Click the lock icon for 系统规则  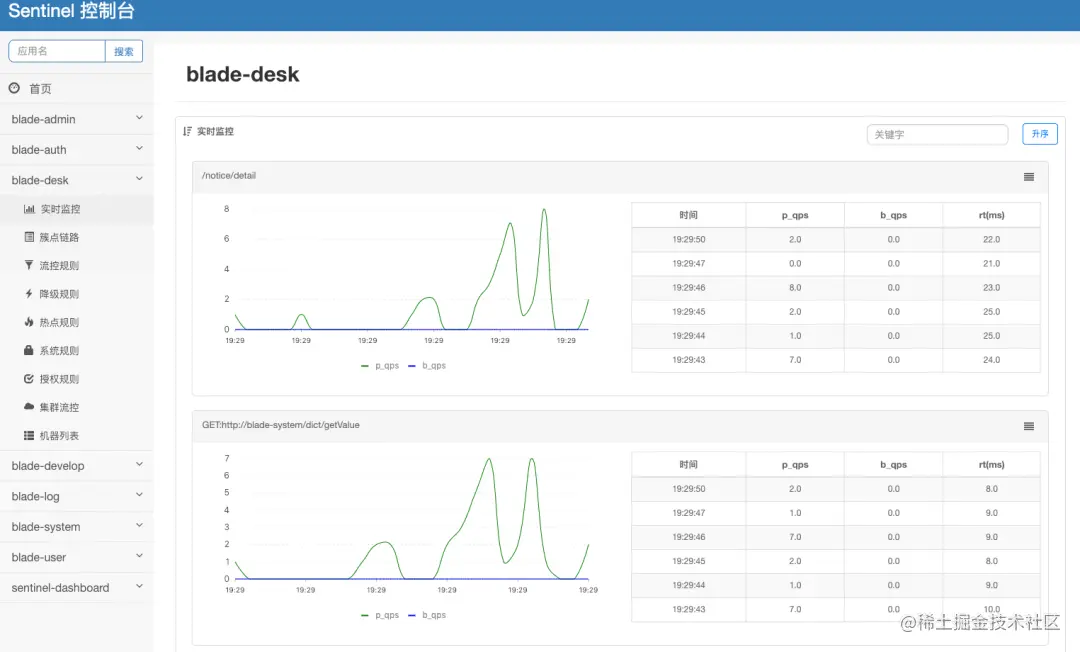(x=29, y=350)
